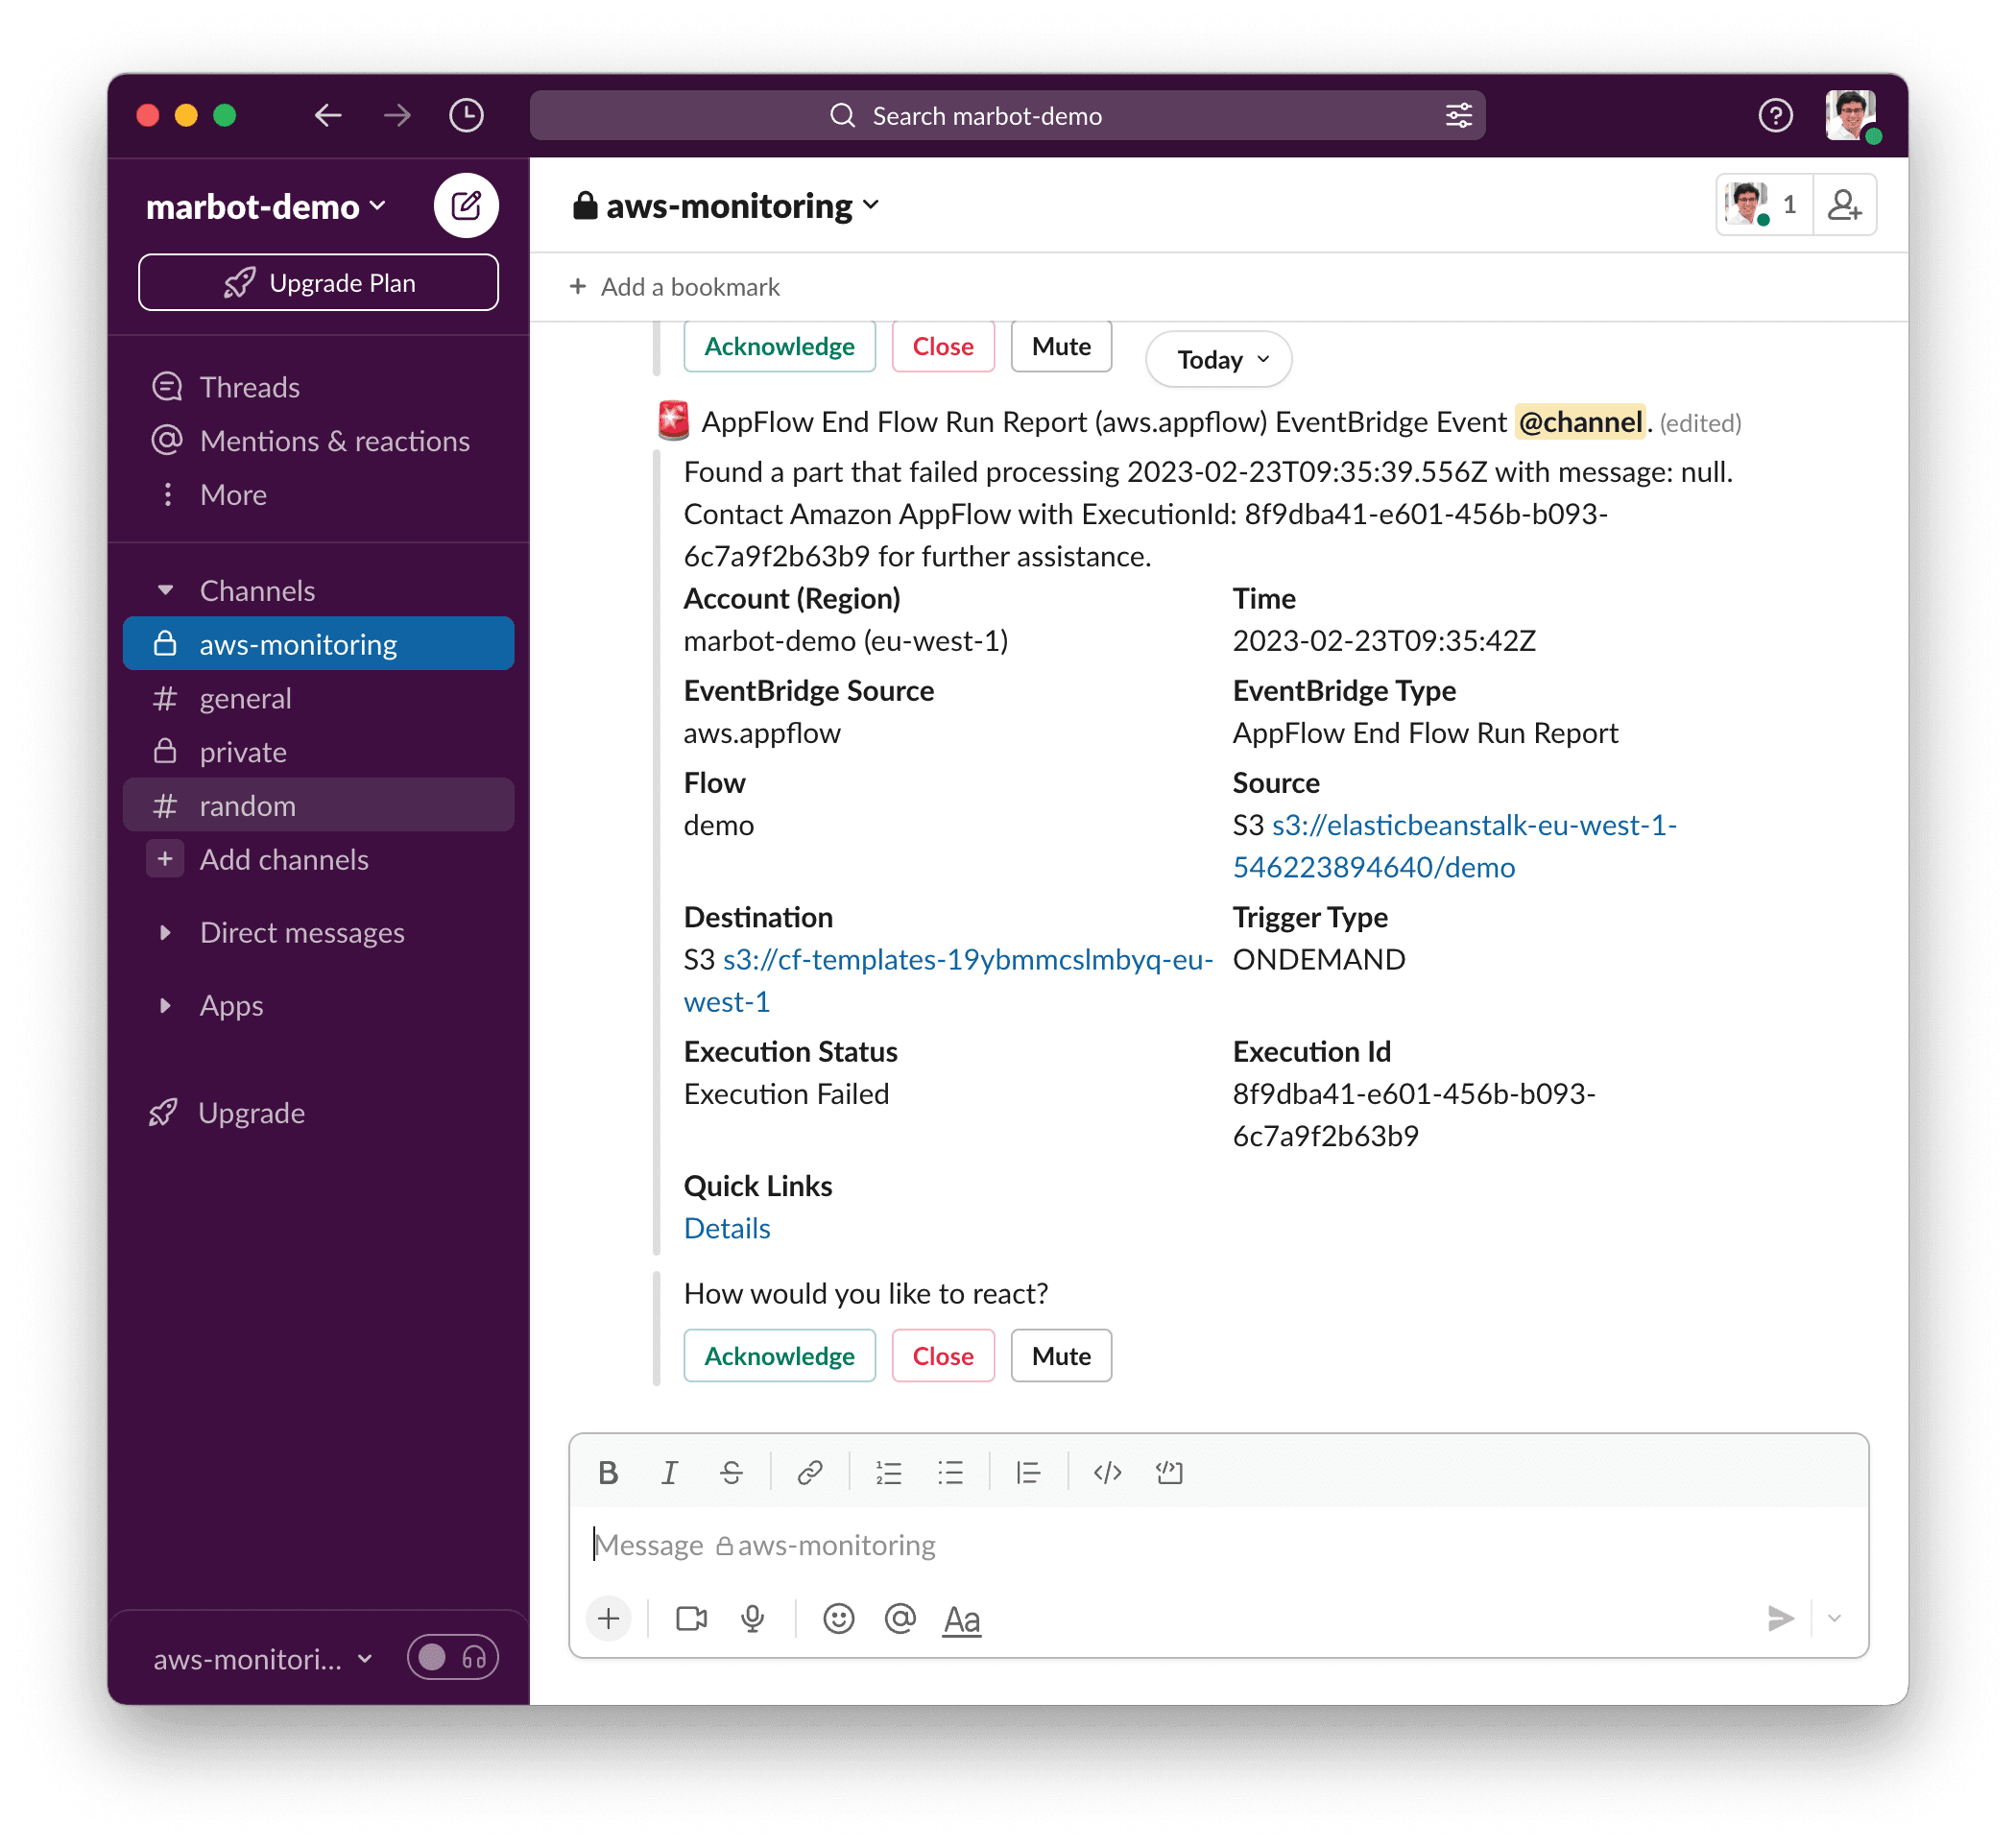Open the help question mark icon
This screenshot has width=2016, height=1847.
[x=1776, y=116]
